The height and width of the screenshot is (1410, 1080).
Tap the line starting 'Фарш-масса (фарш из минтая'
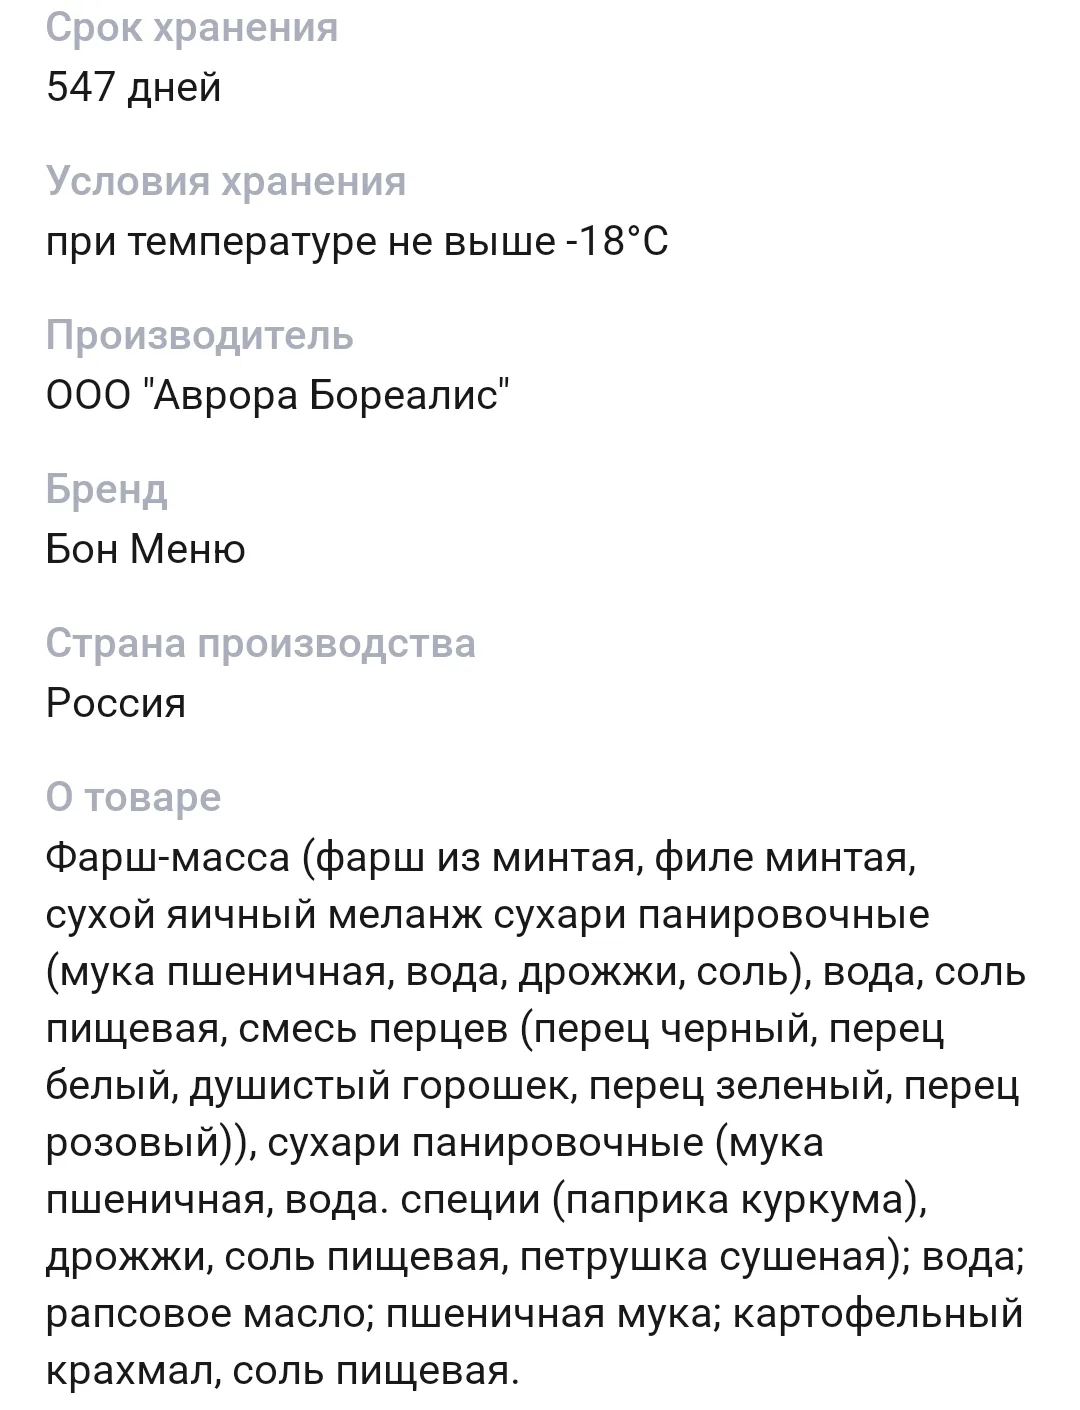point(481,858)
